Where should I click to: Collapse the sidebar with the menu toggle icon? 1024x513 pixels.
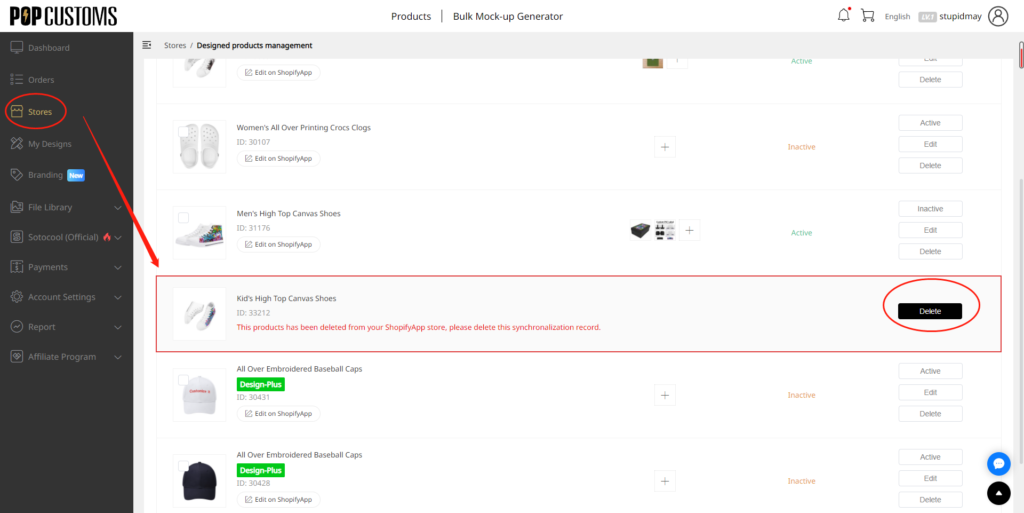pos(147,45)
